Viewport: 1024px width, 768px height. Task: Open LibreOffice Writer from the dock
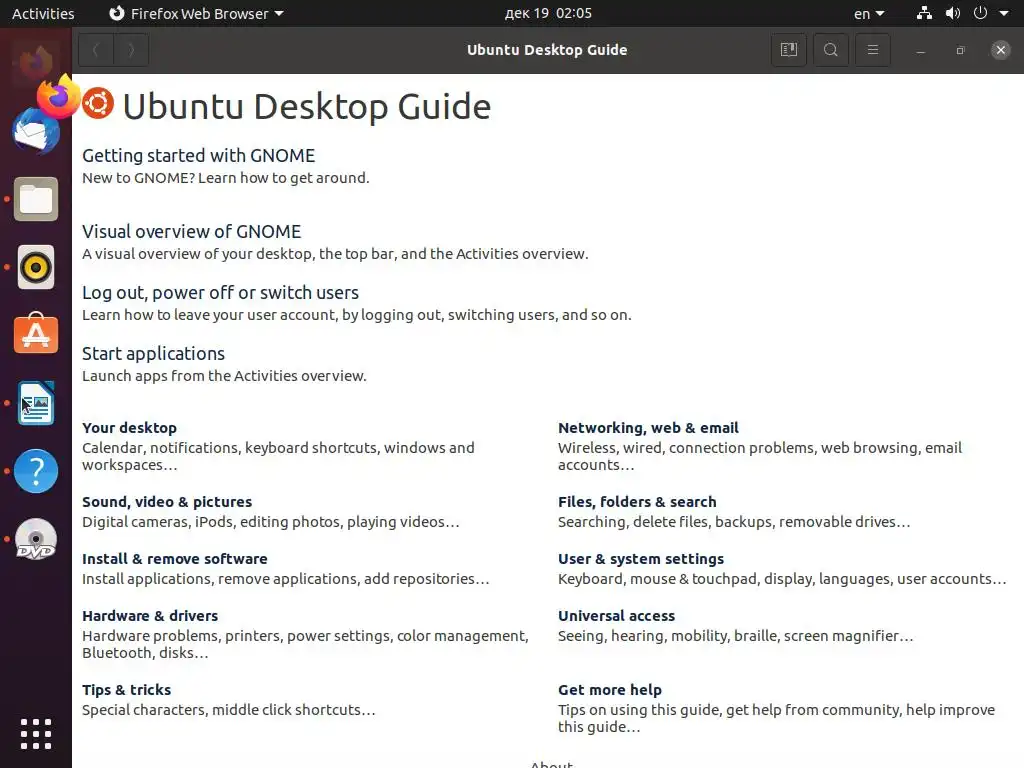pyautogui.click(x=35, y=403)
